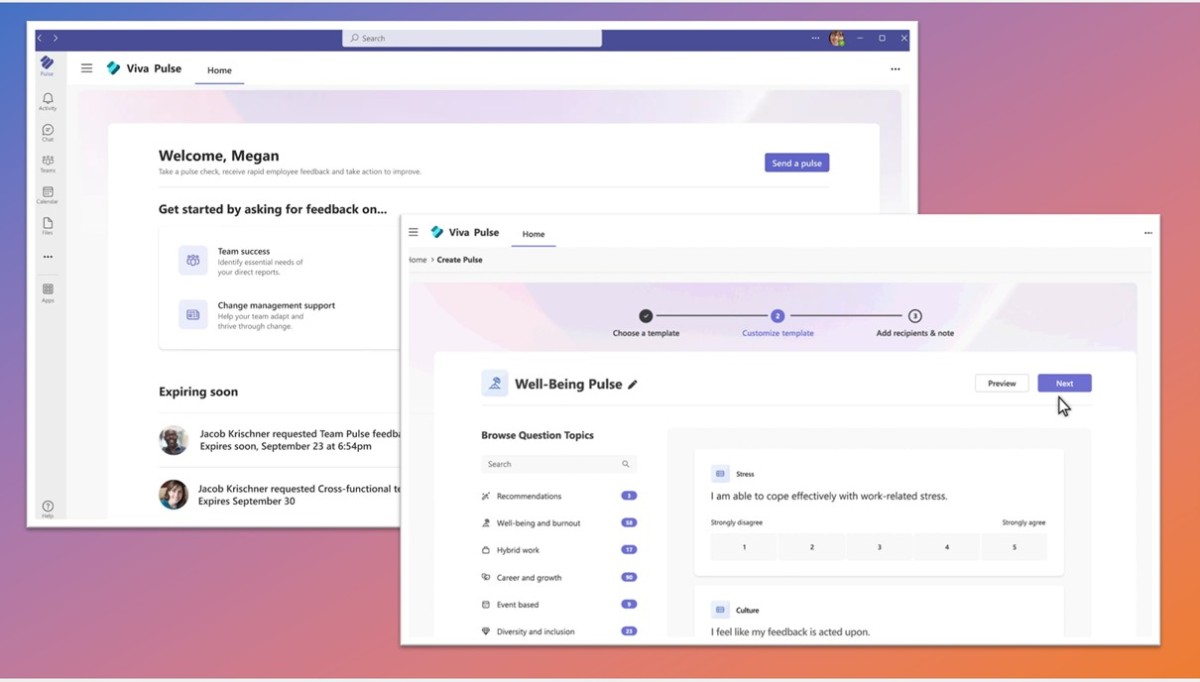This screenshot has height=682, width=1200.
Task: Edit the Well-Being Pulse title with the pencil icon
Action: 632,384
